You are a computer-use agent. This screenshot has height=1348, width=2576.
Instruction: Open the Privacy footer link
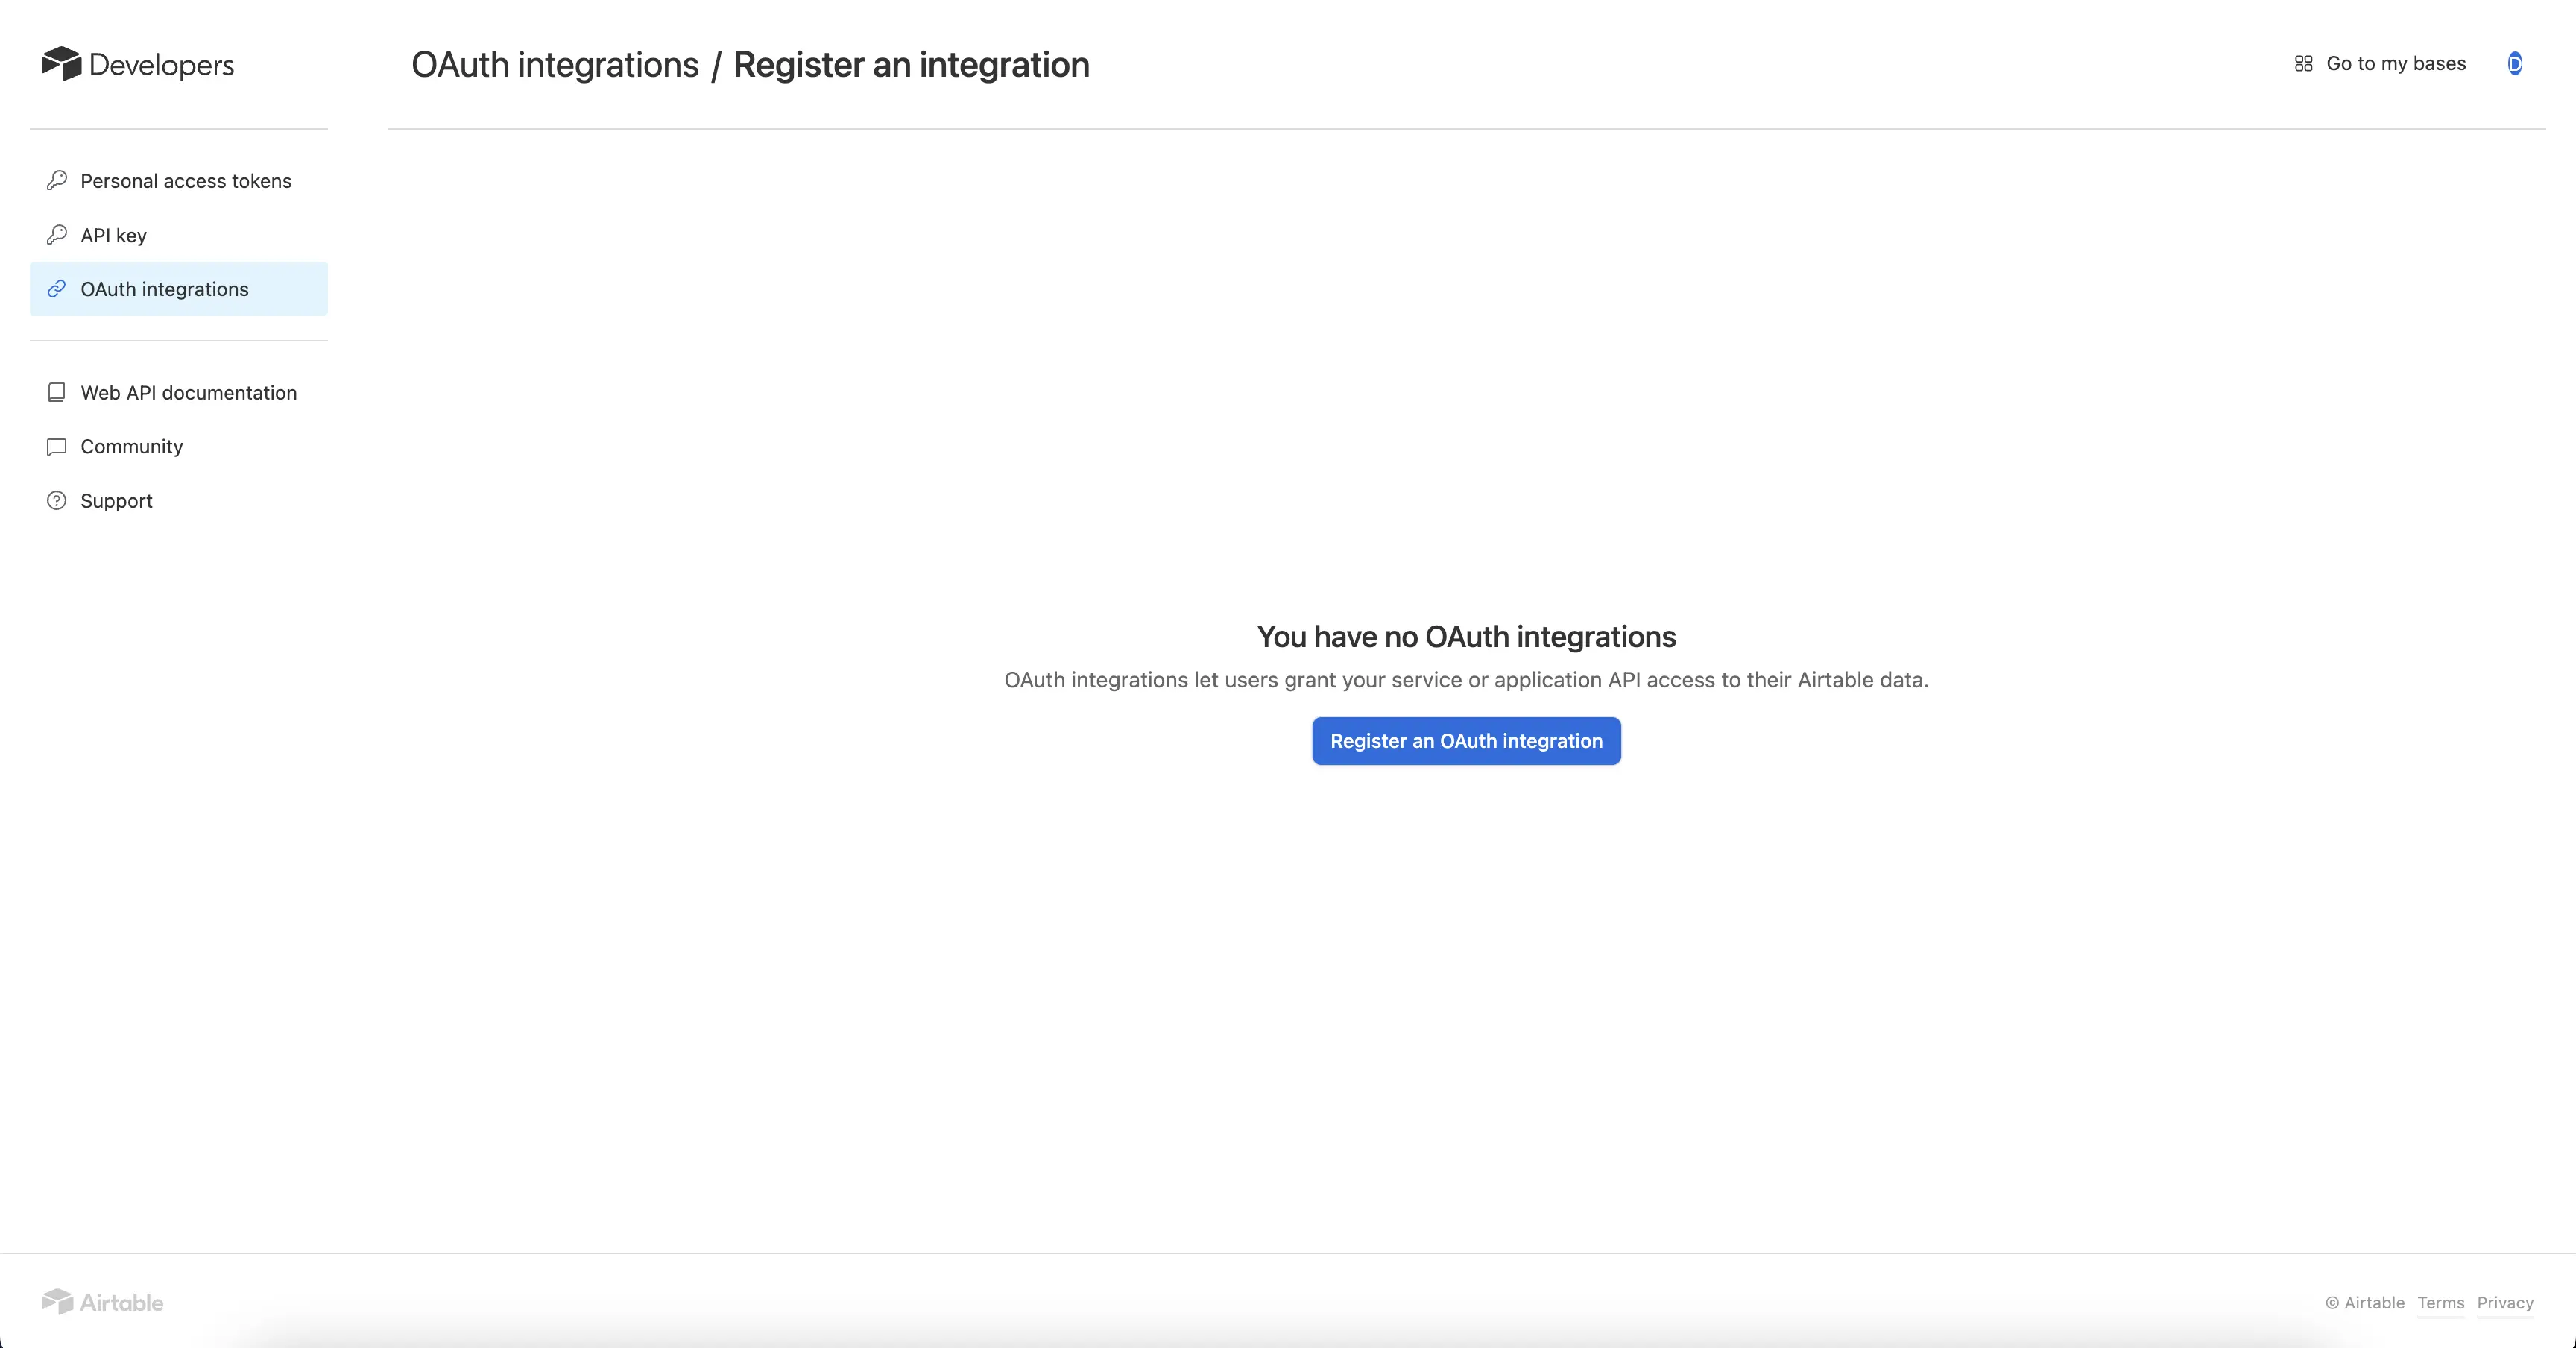click(x=2505, y=1302)
